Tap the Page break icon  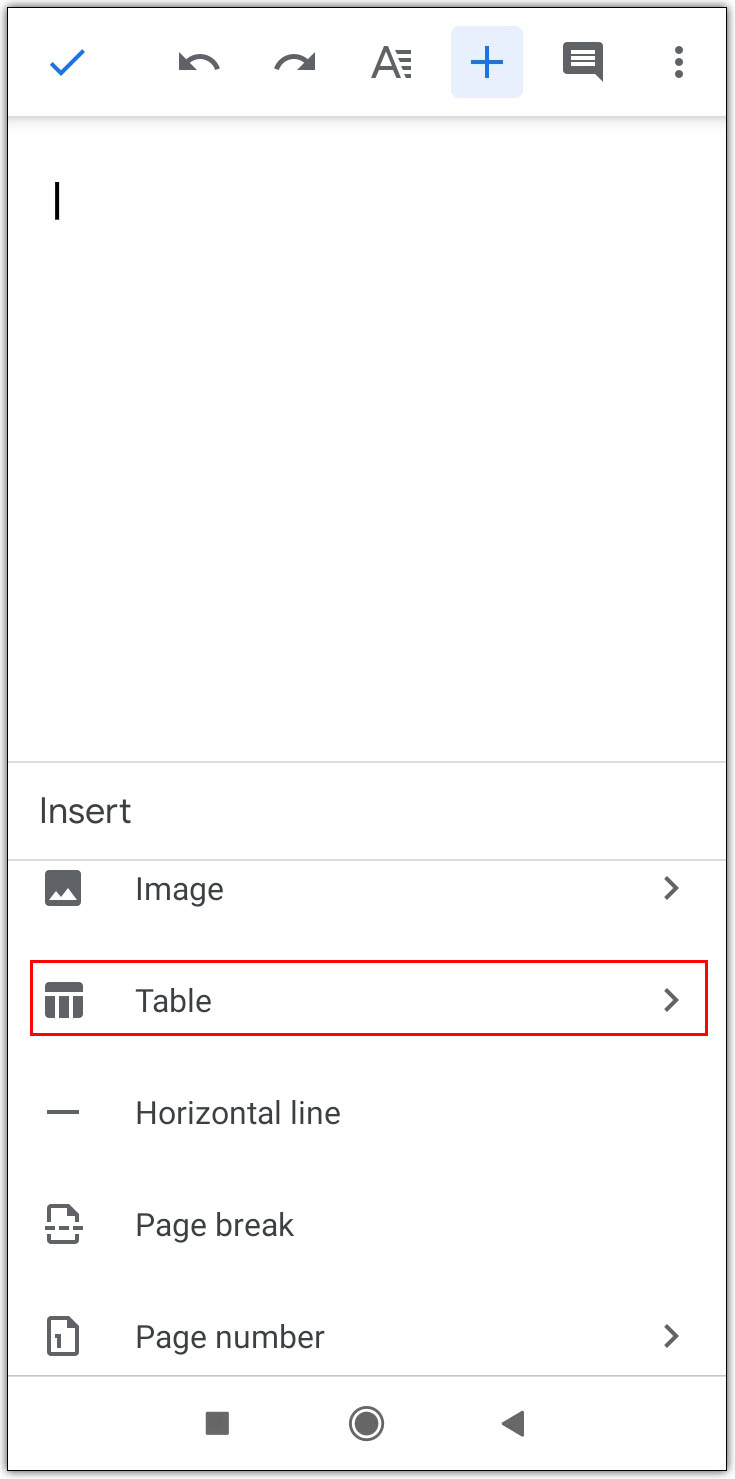64,1225
